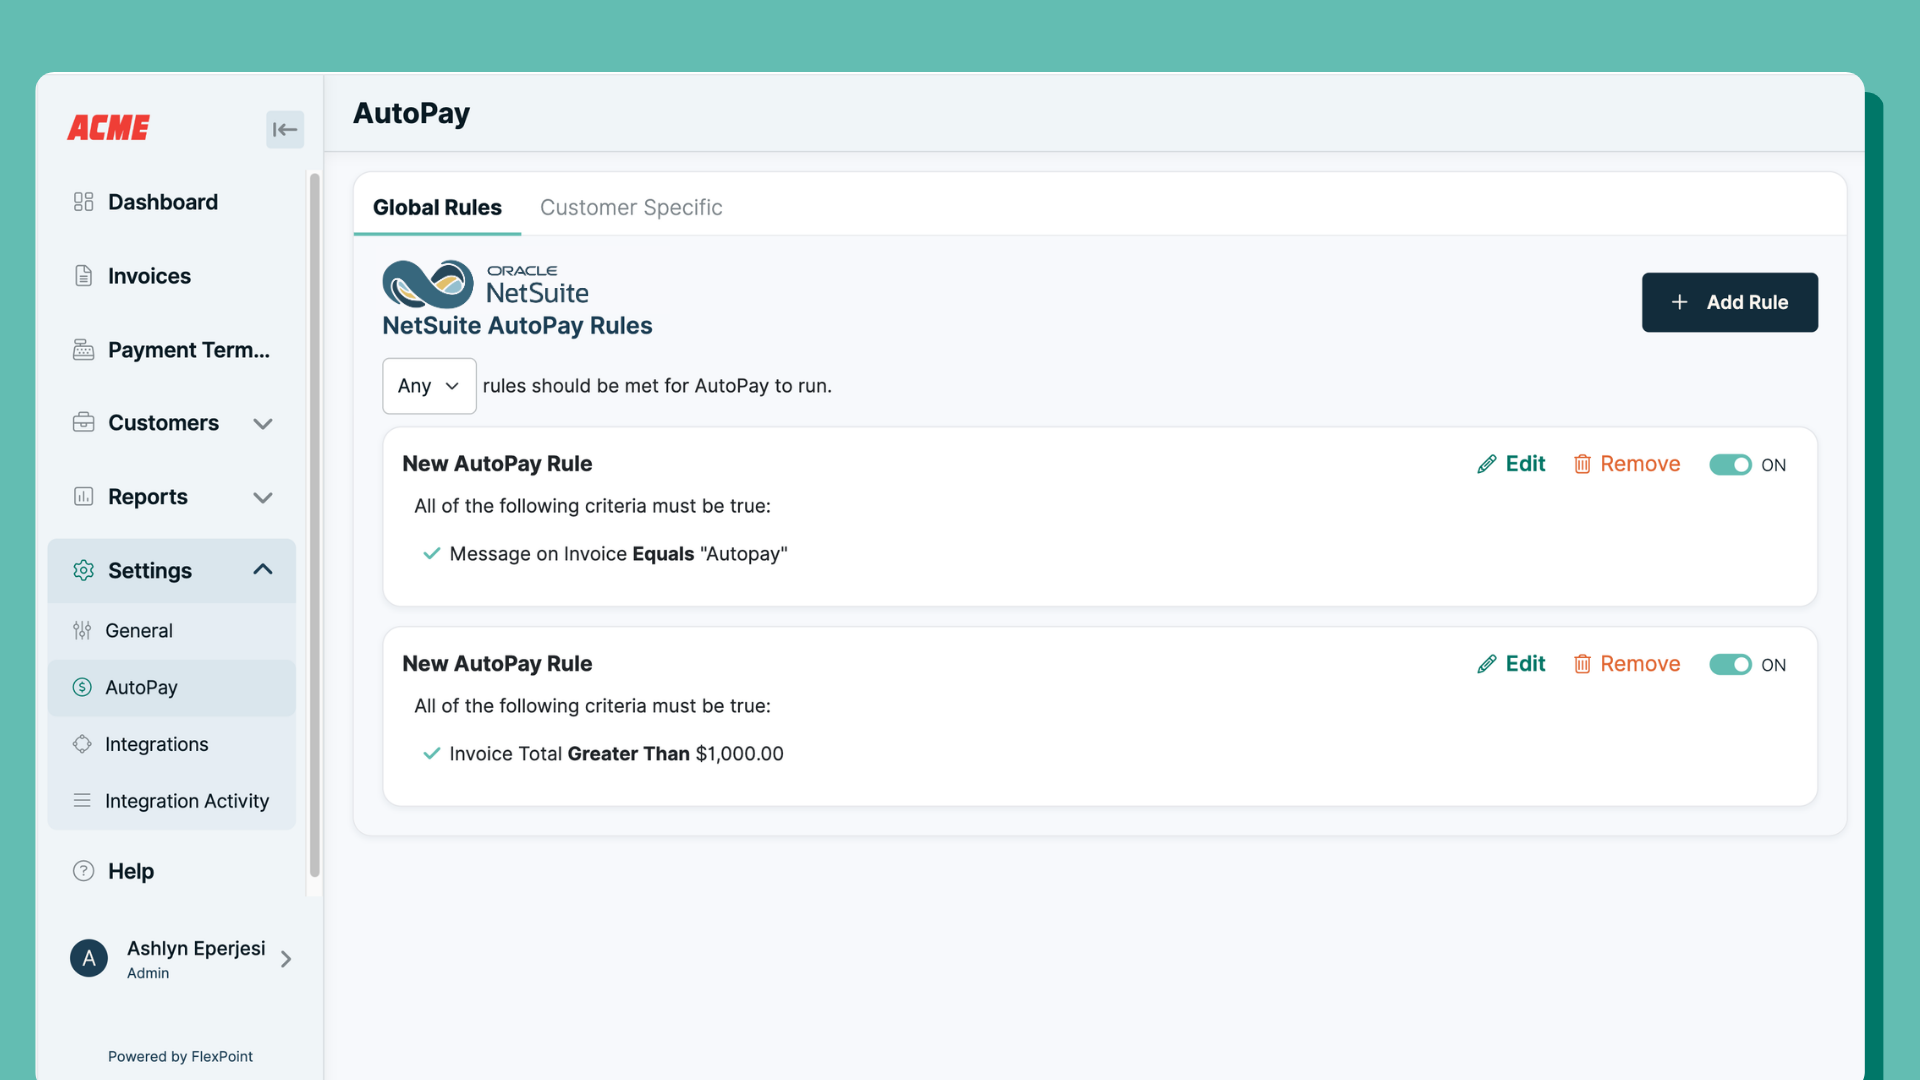This screenshot has height=1080, width=1920.
Task: Collapse the Settings section chevron
Action: [x=263, y=570]
